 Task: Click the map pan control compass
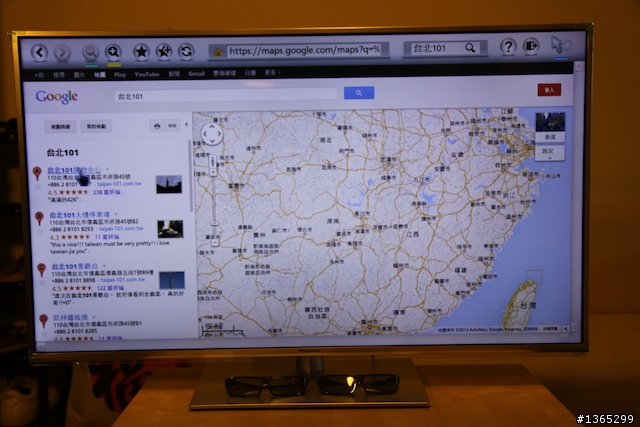click(x=212, y=133)
